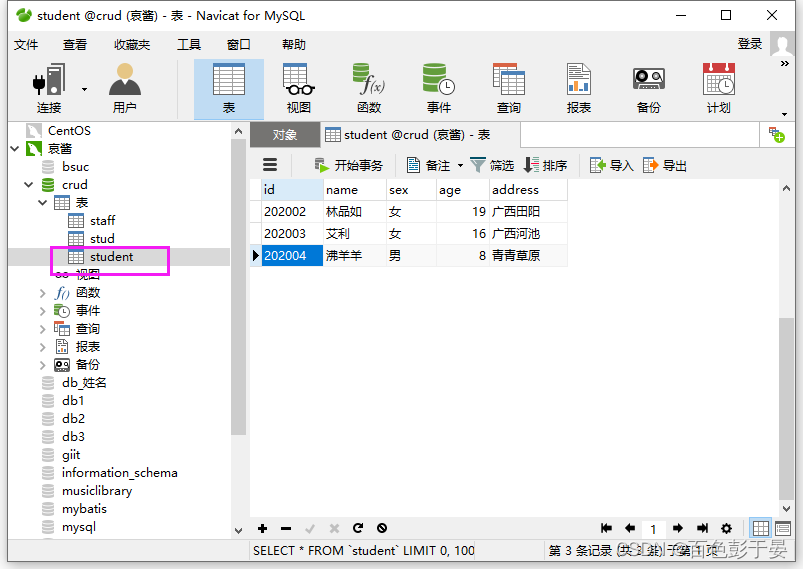803x569 pixels.
Task: Open the 查询 query toolbar icon
Action: [509, 89]
